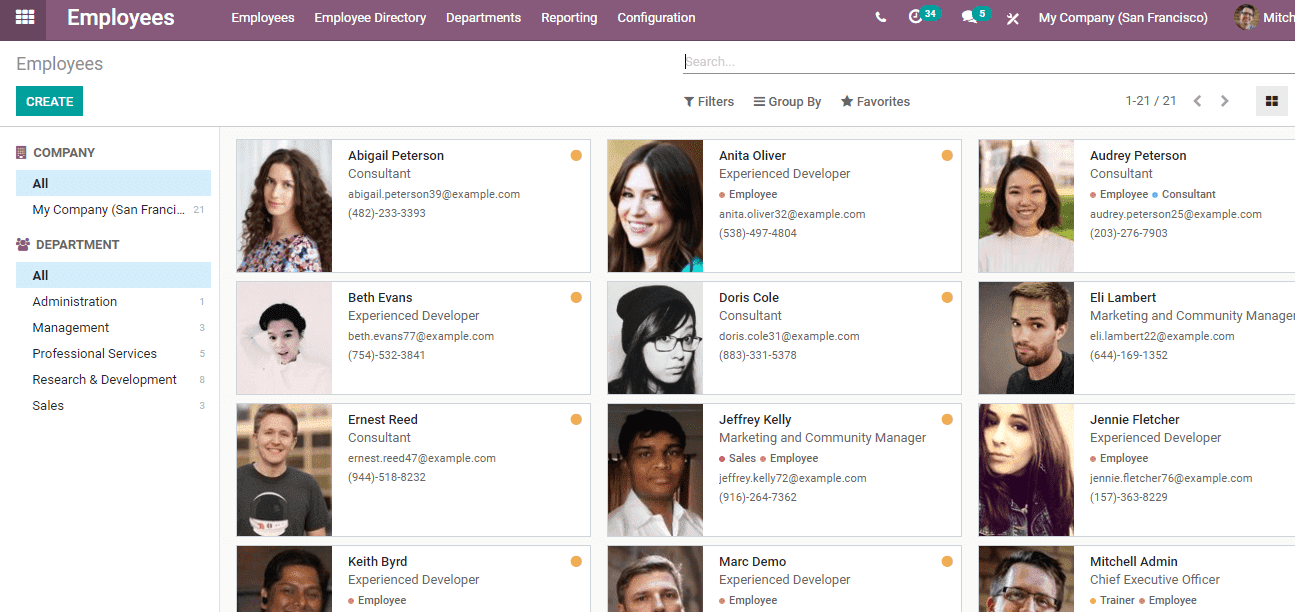
Task: Open Abigail Peterson's photo thumbnail
Action: 284,206
